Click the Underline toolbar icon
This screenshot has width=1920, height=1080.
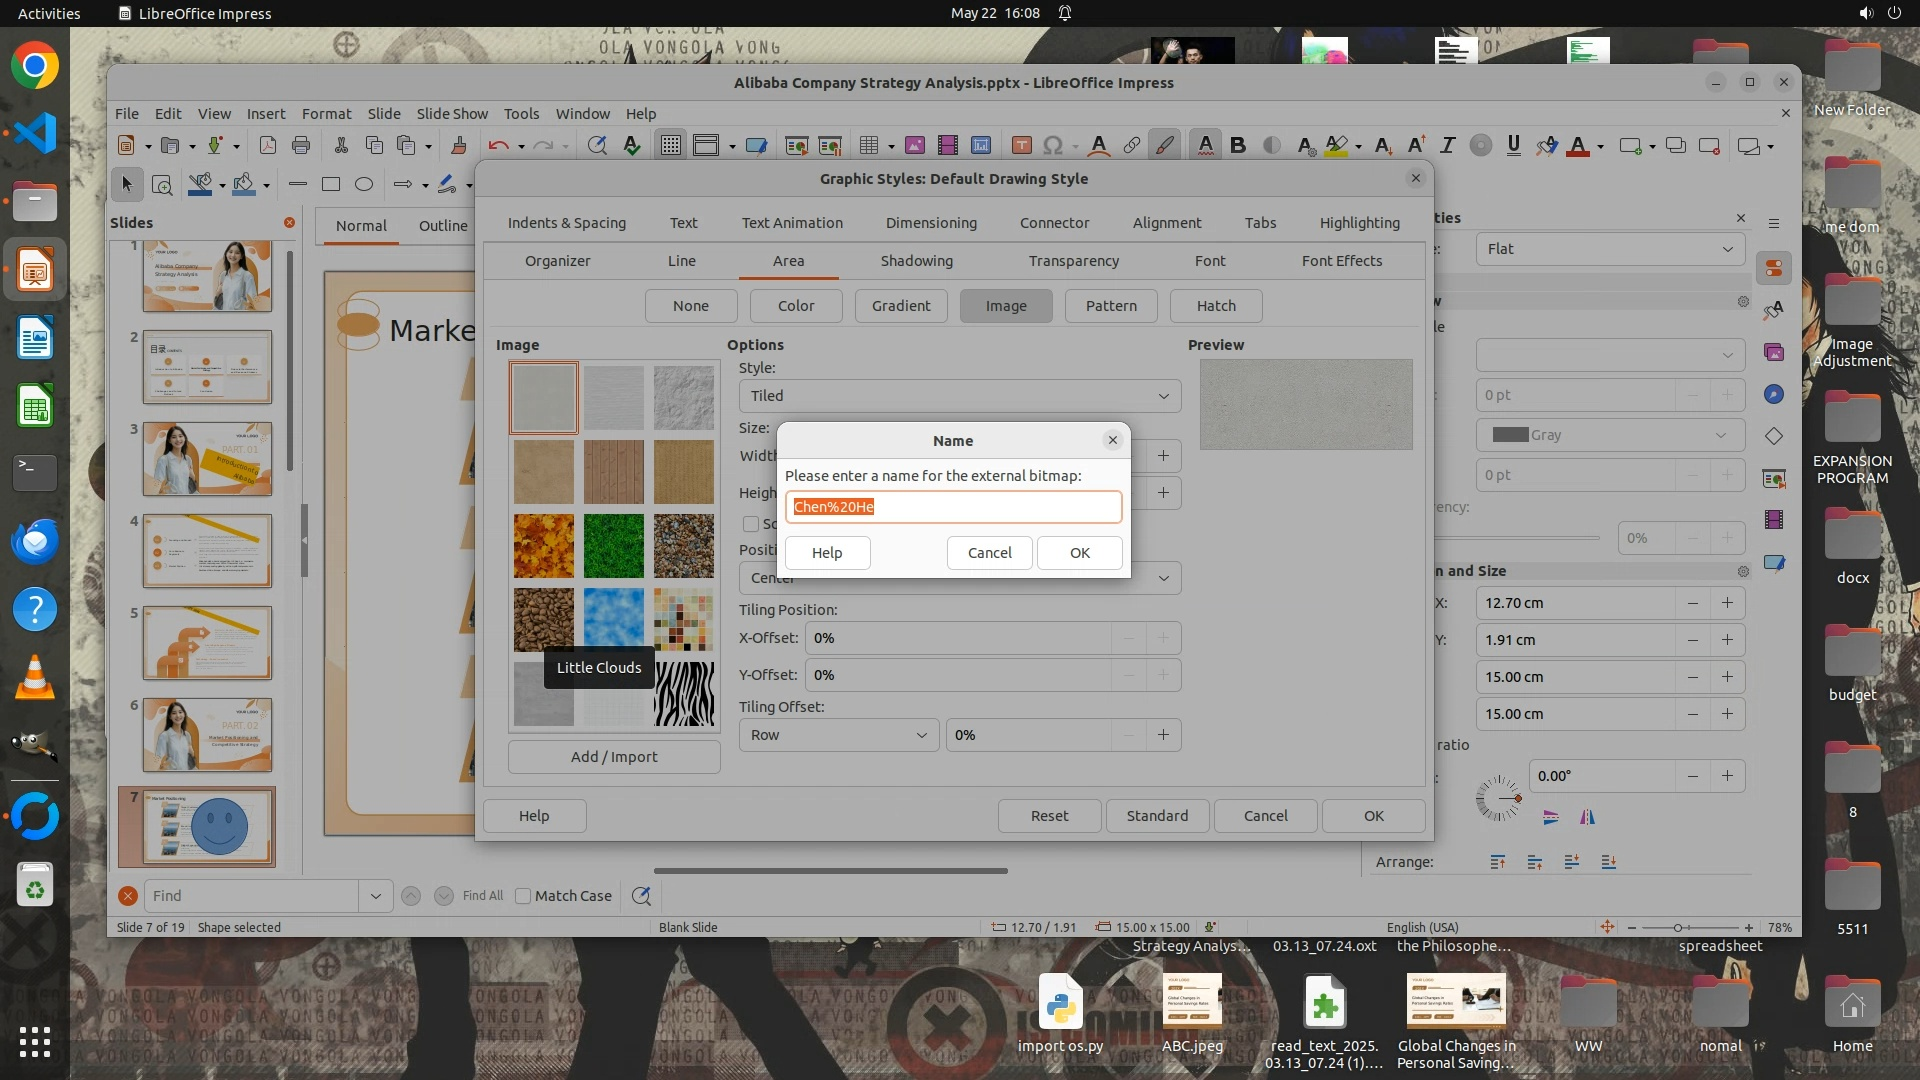click(1513, 146)
